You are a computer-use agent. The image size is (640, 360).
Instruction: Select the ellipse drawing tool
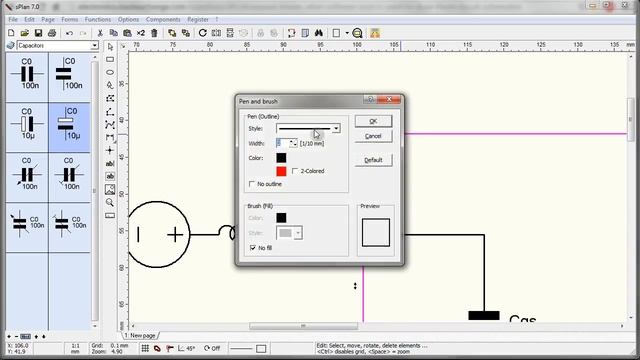[110, 72]
